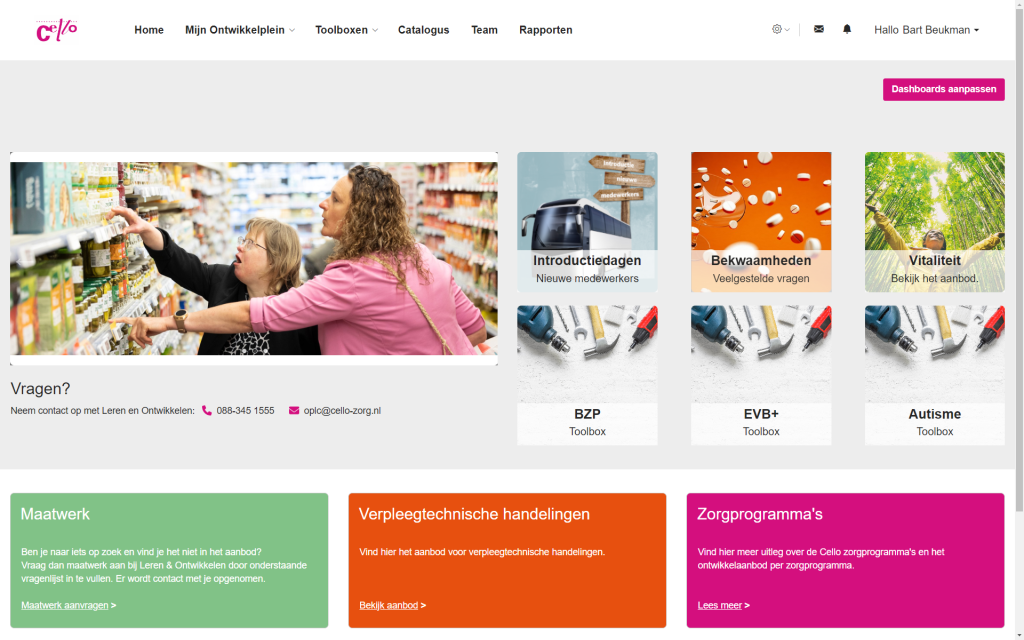The height and width of the screenshot is (640, 1024).
Task: Follow the Lees meer link under Zorgprogramma's
Action: point(719,605)
